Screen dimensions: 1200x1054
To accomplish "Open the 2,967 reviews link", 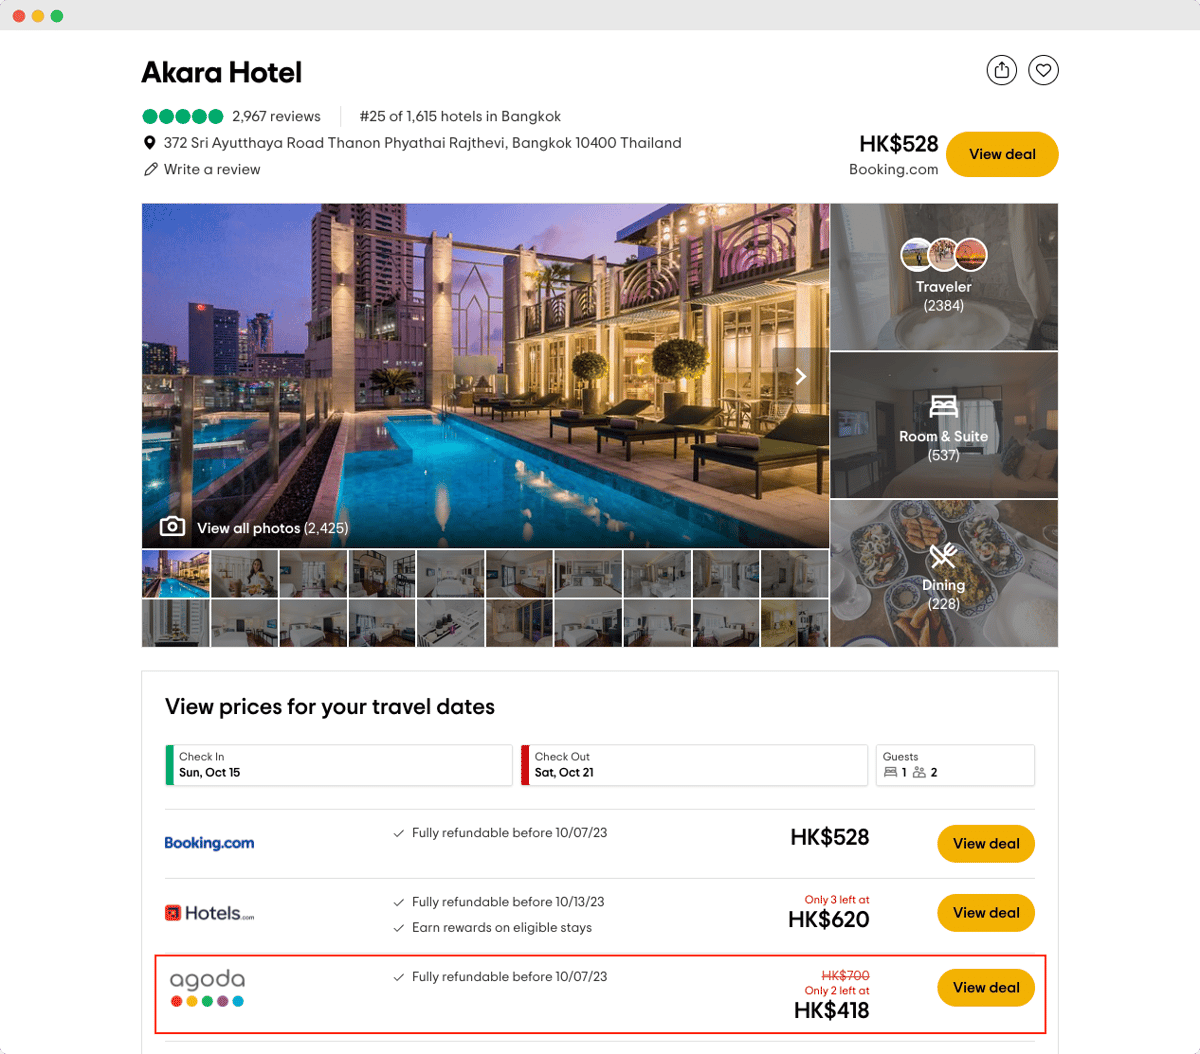I will [276, 116].
